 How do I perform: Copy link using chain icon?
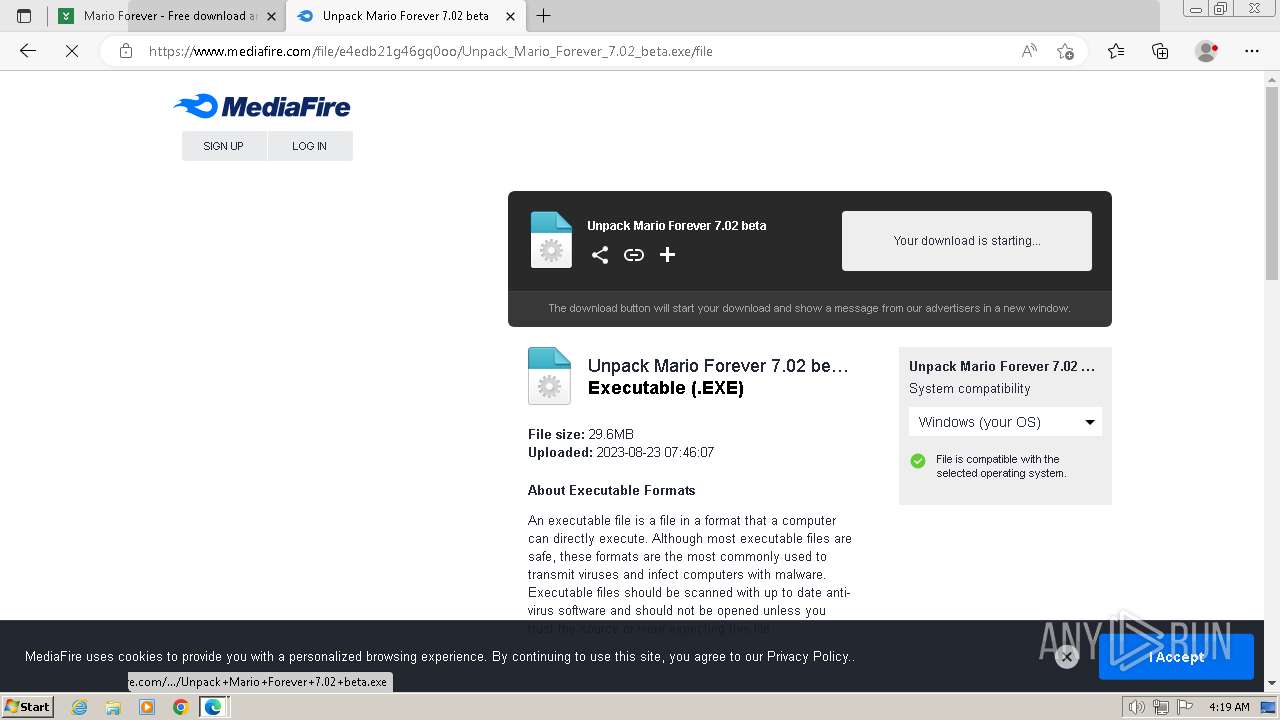pos(634,255)
